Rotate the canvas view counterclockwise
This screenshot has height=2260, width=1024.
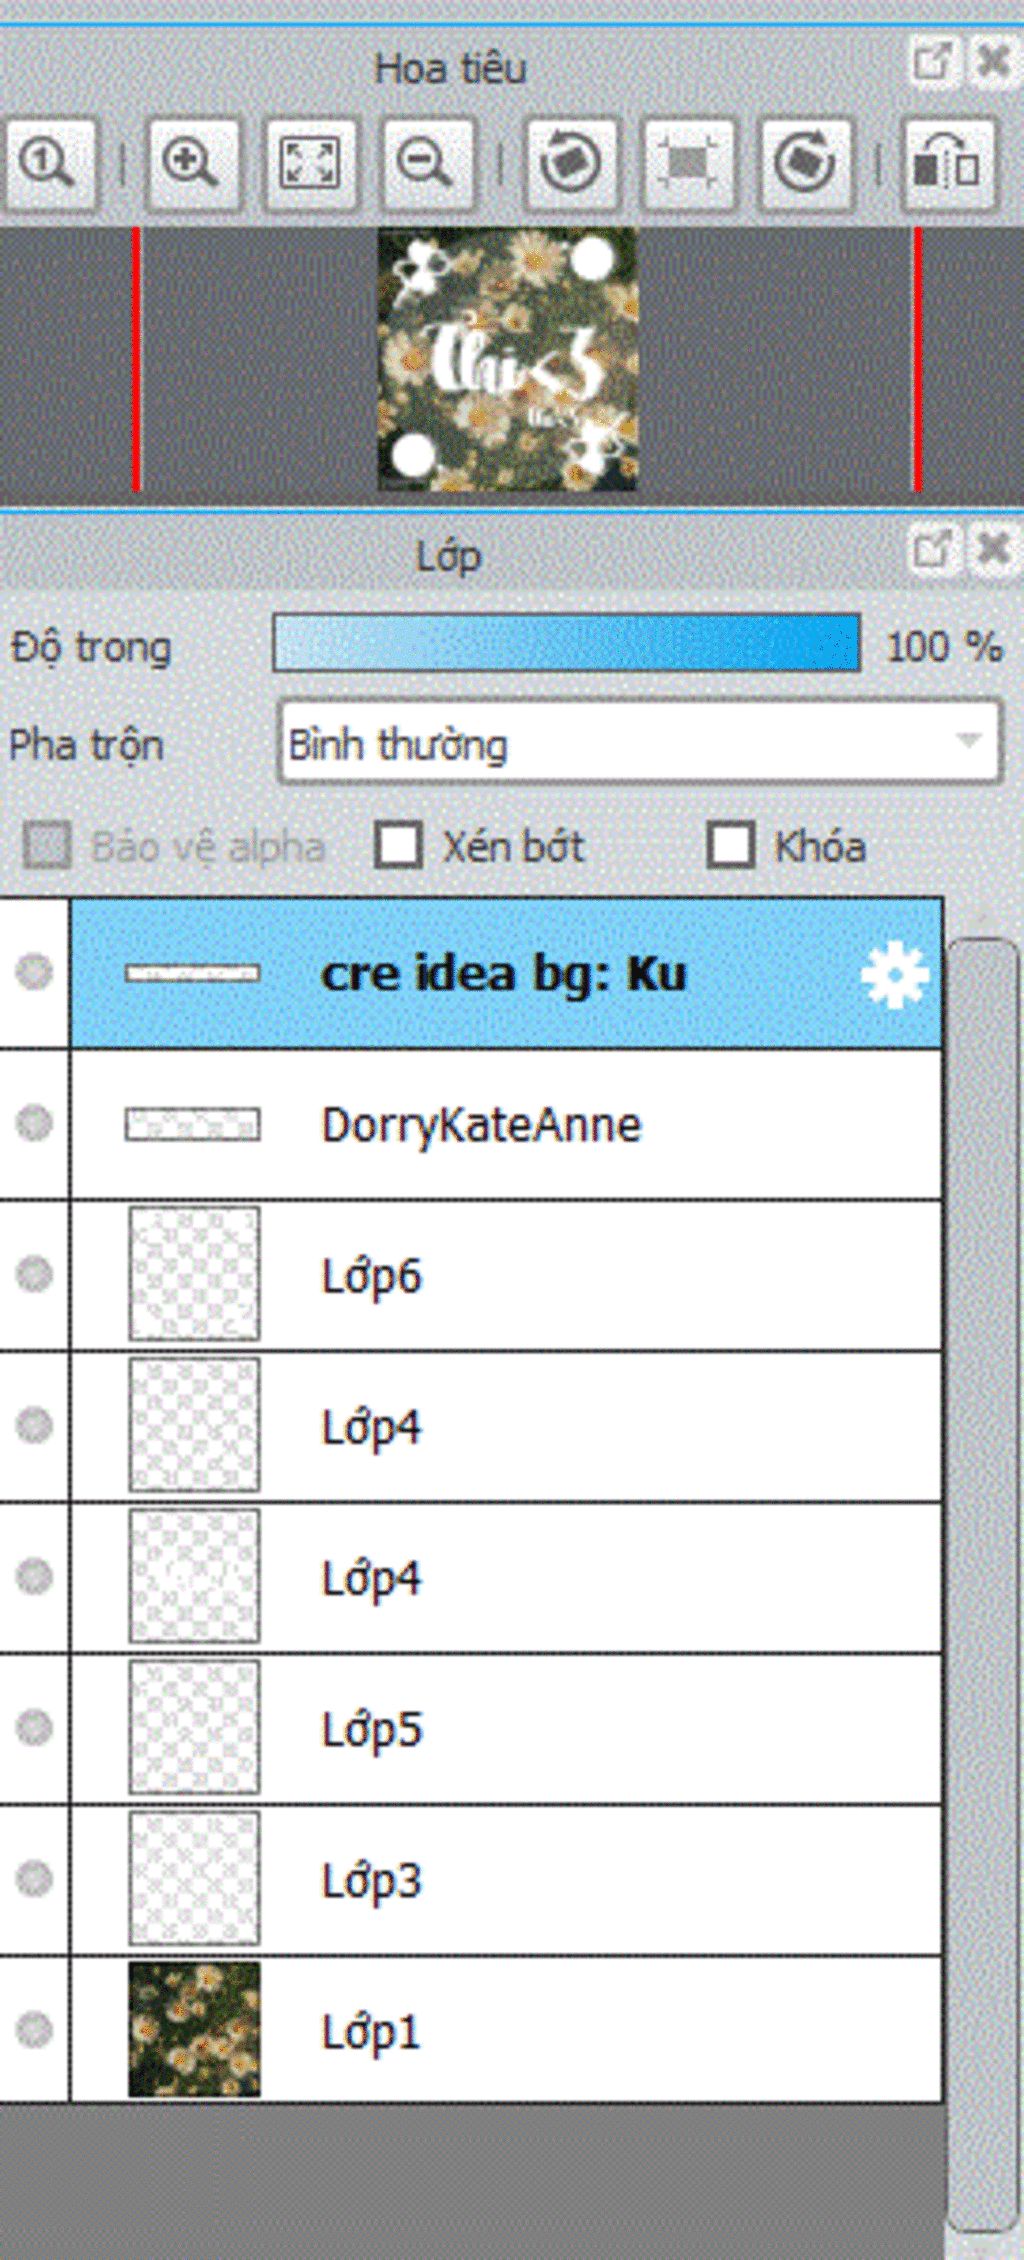(x=572, y=164)
